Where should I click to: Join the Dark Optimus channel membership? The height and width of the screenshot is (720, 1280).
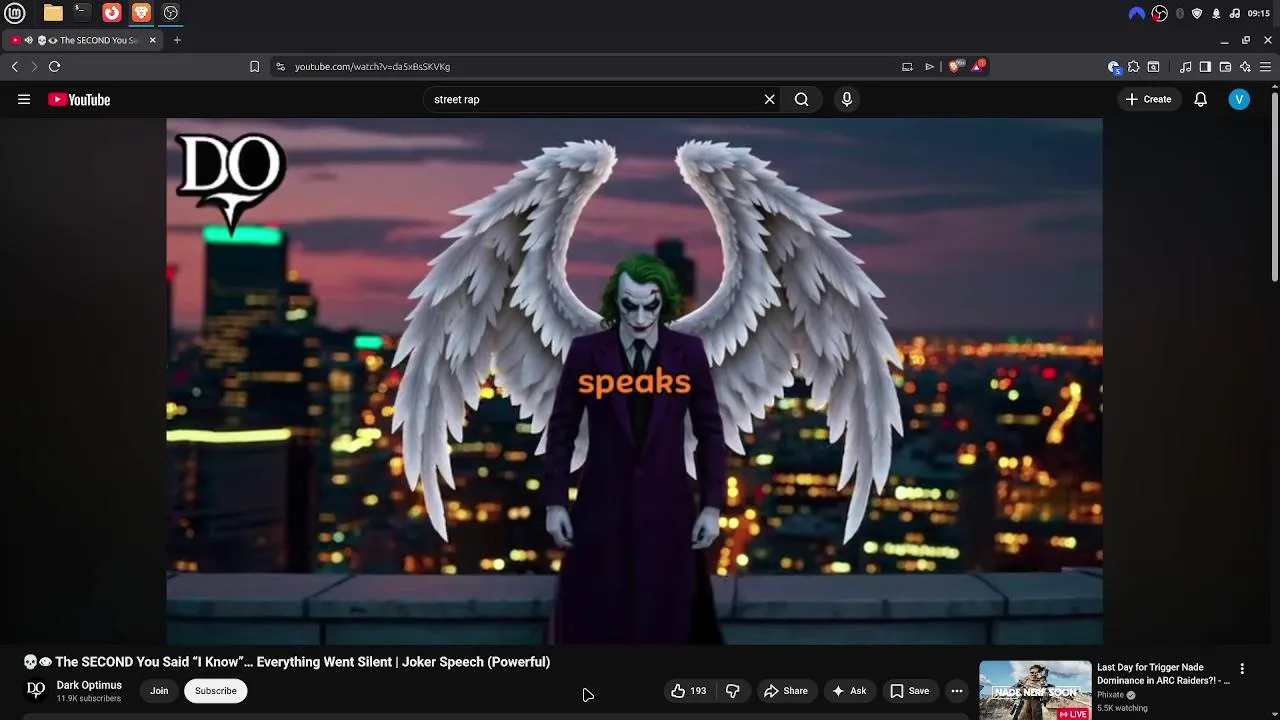(159, 691)
